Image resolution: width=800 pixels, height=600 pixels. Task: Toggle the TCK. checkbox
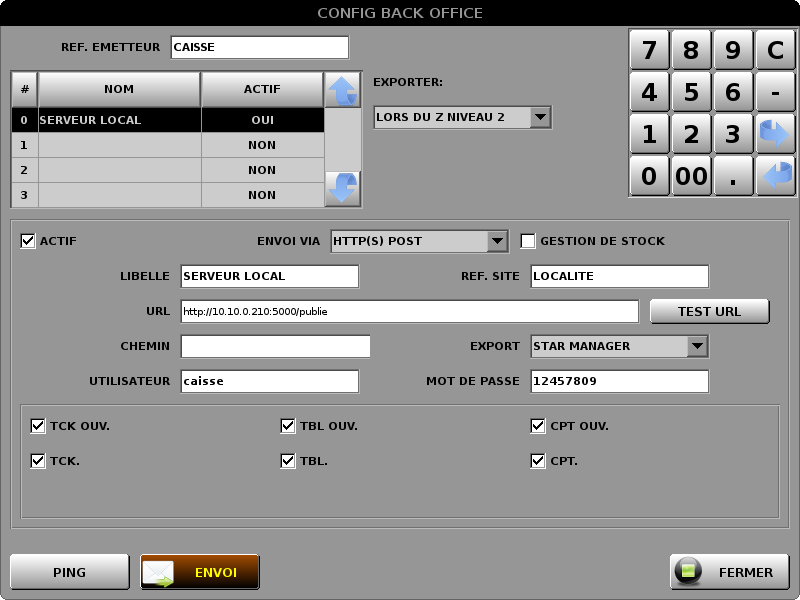(x=38, y=461)
